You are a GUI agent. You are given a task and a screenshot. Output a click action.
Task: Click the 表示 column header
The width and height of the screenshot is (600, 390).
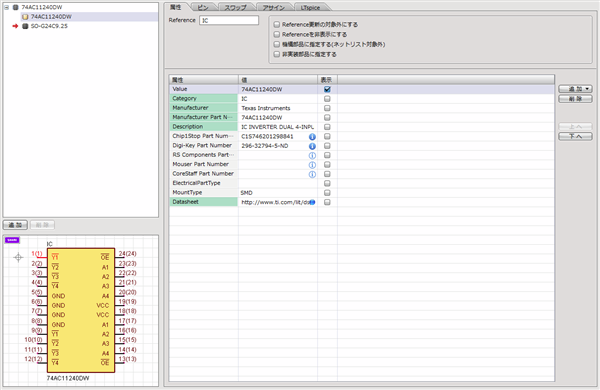(327, 80)
